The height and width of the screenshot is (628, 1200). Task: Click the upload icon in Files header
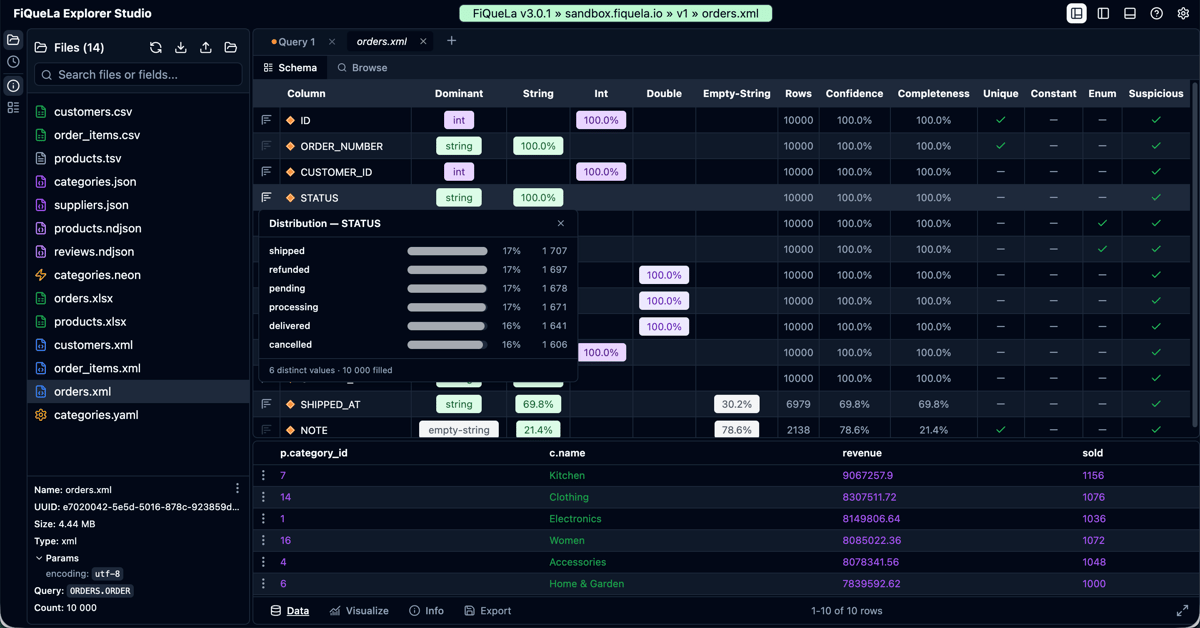(x=206, y=47)
